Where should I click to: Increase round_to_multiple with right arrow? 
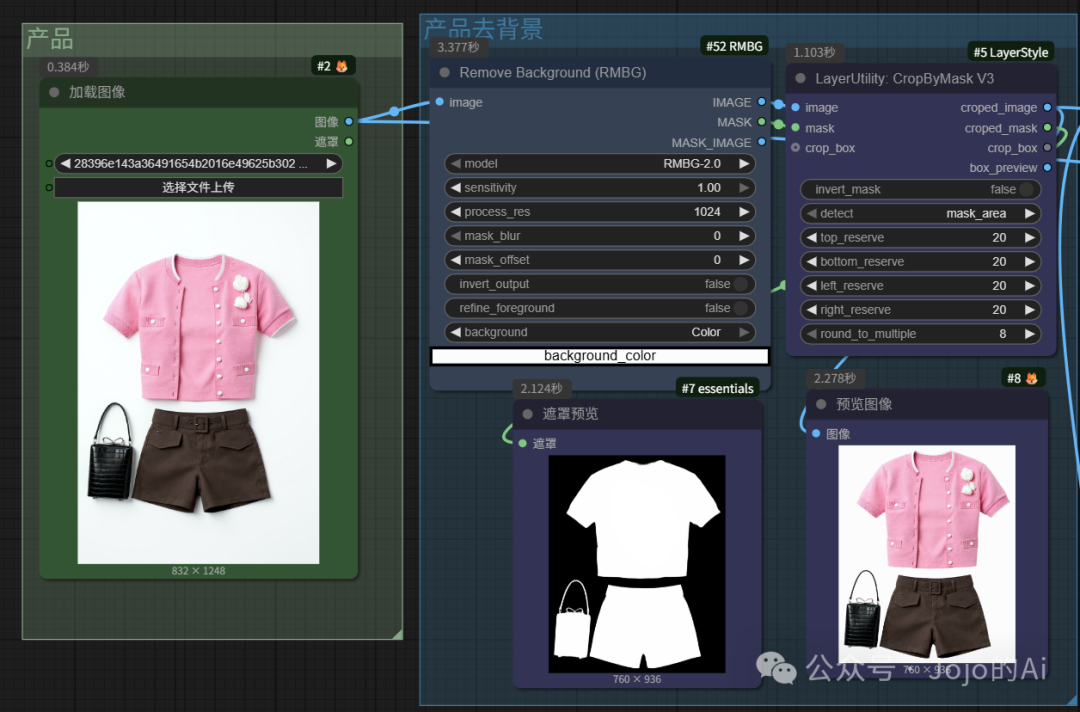tap(1030, 334)
